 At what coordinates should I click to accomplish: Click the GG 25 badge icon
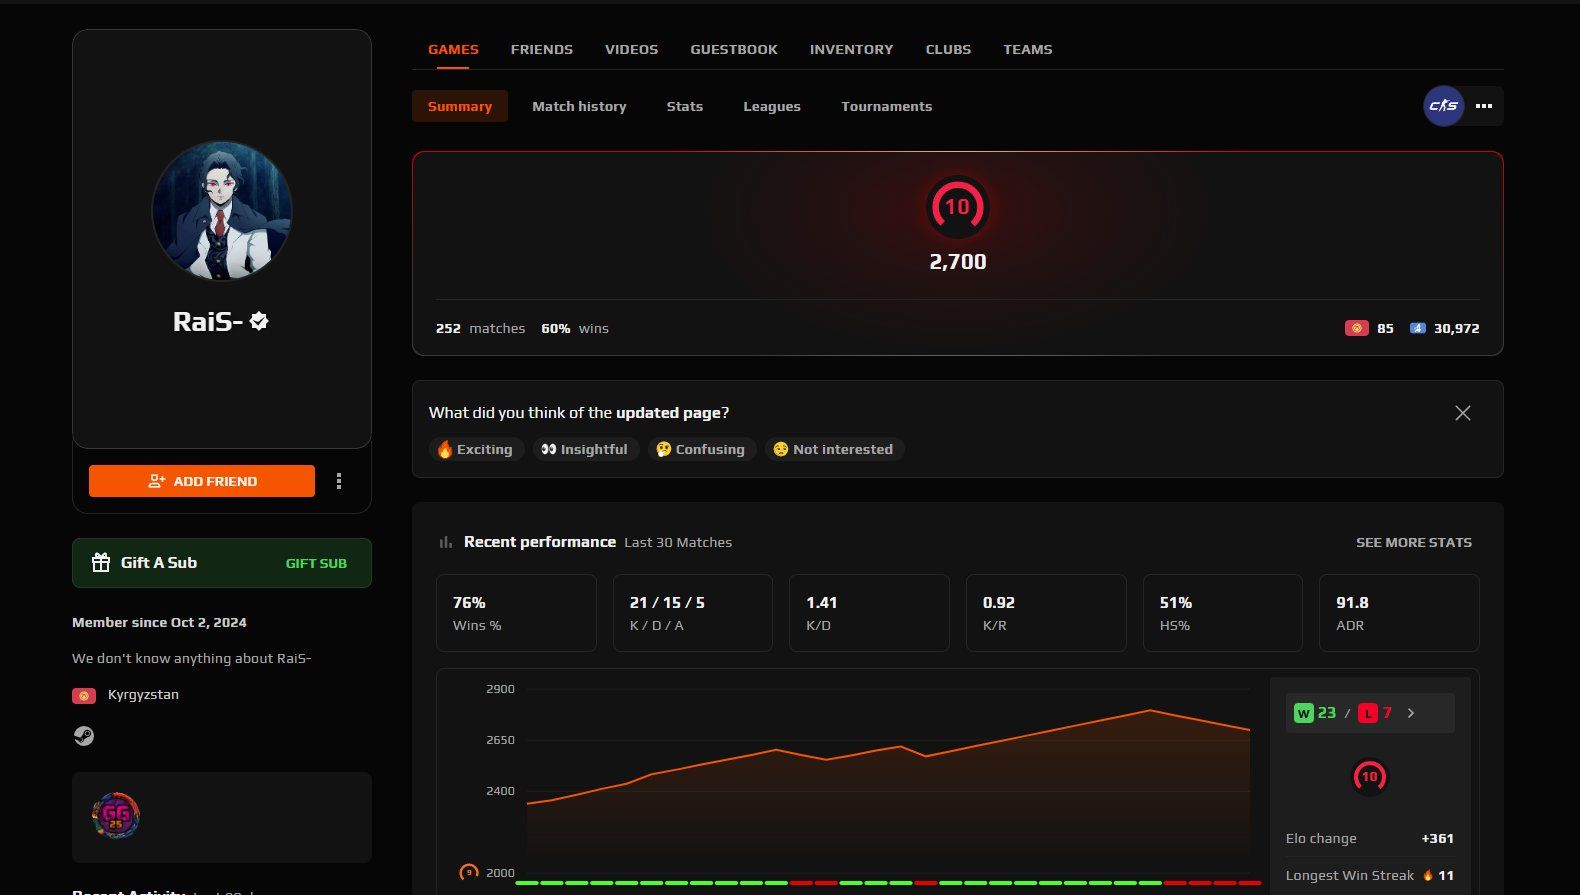point(116,816)
